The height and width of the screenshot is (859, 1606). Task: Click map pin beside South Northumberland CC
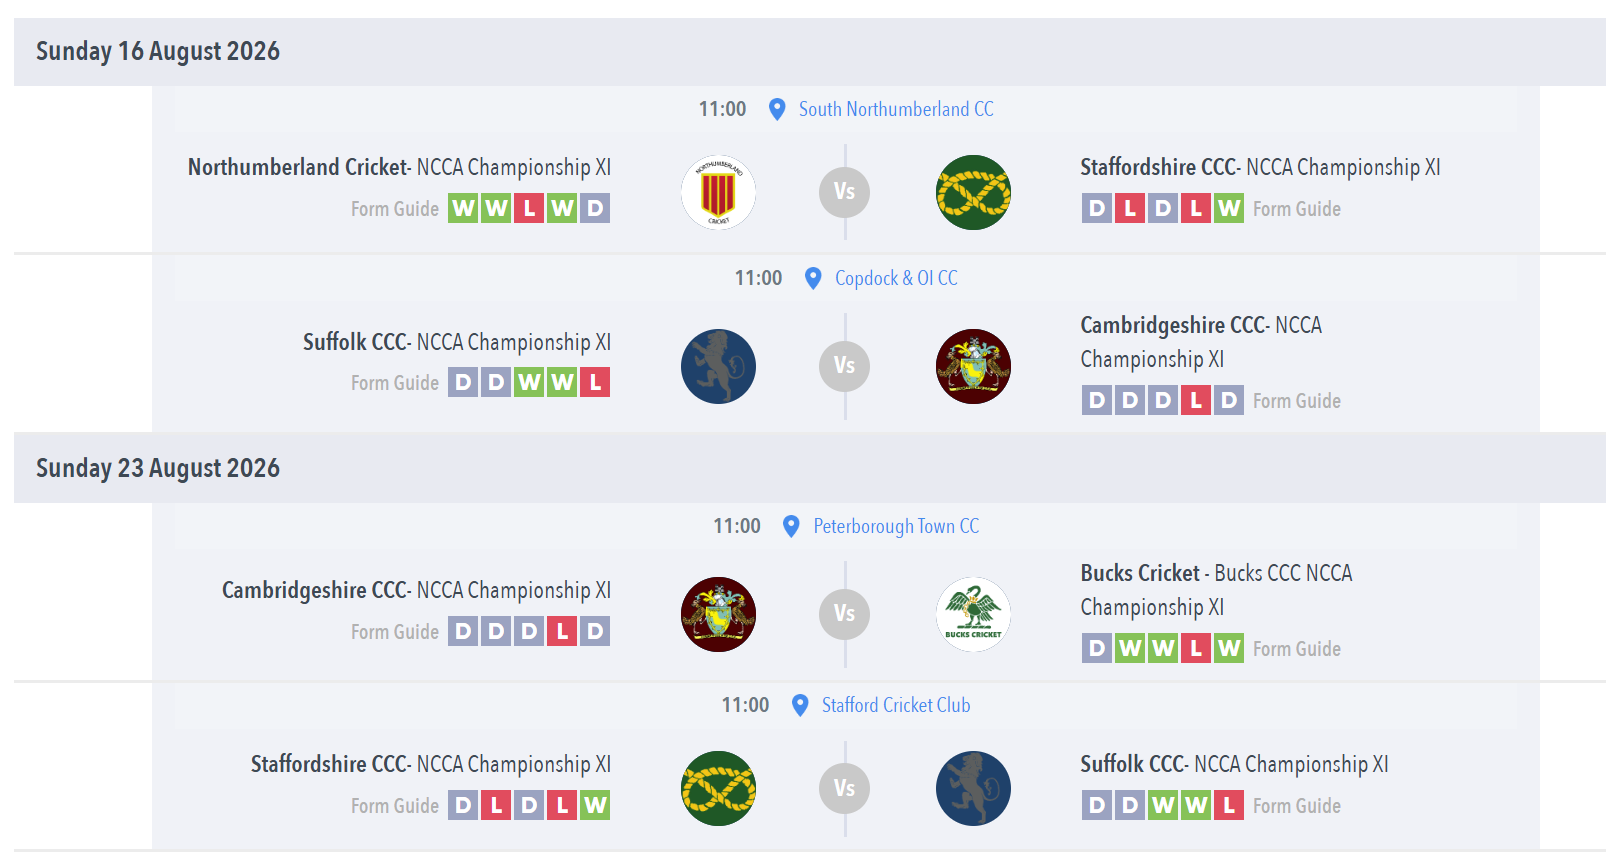(776, 109)
